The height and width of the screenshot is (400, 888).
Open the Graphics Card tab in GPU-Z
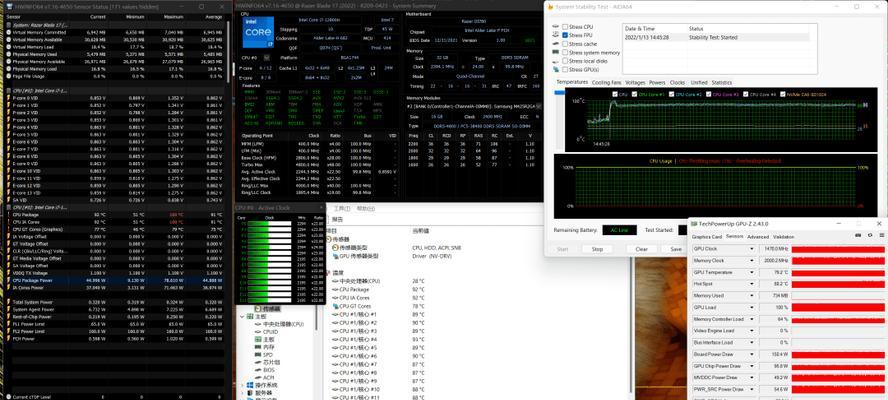[x=707, y=236]
